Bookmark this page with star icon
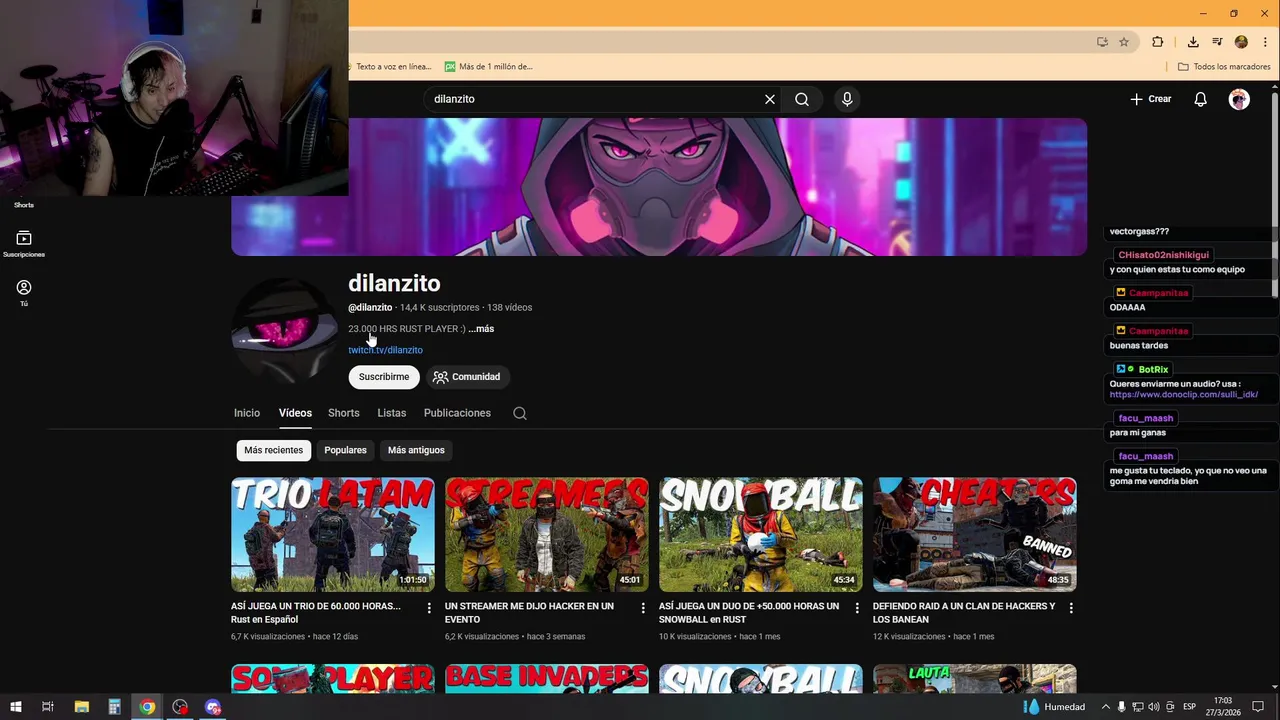The image size is (1280, 720). (x=1124, y=42)
